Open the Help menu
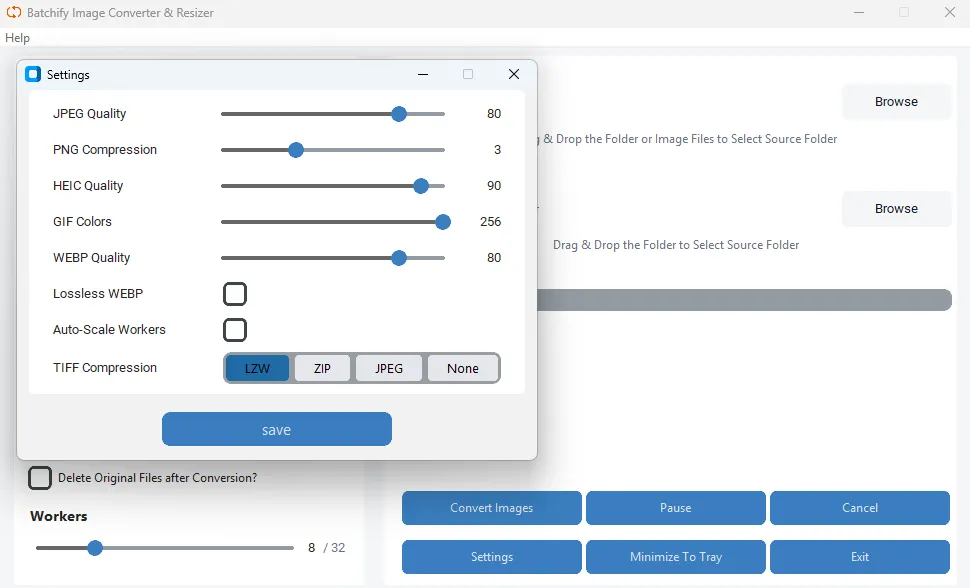 pyautogui.click(x=17, y=37)
